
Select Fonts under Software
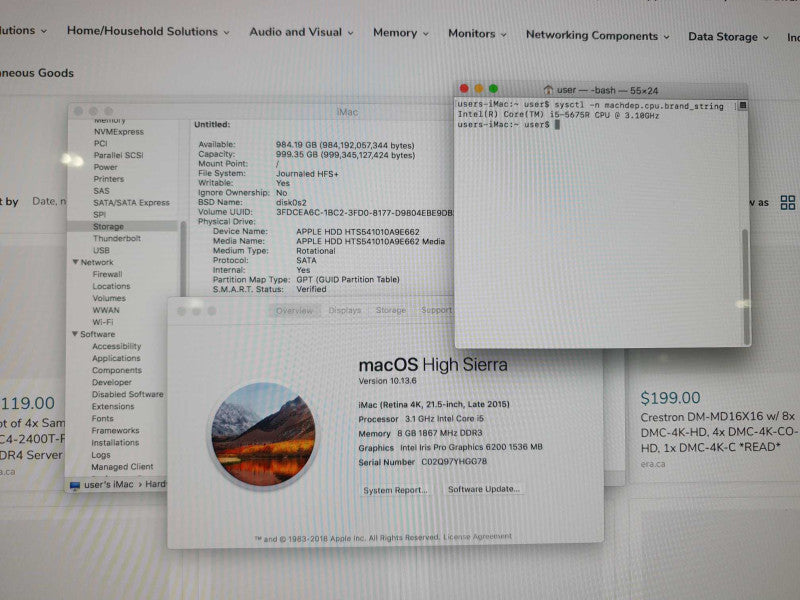click(x=103, y=418)
